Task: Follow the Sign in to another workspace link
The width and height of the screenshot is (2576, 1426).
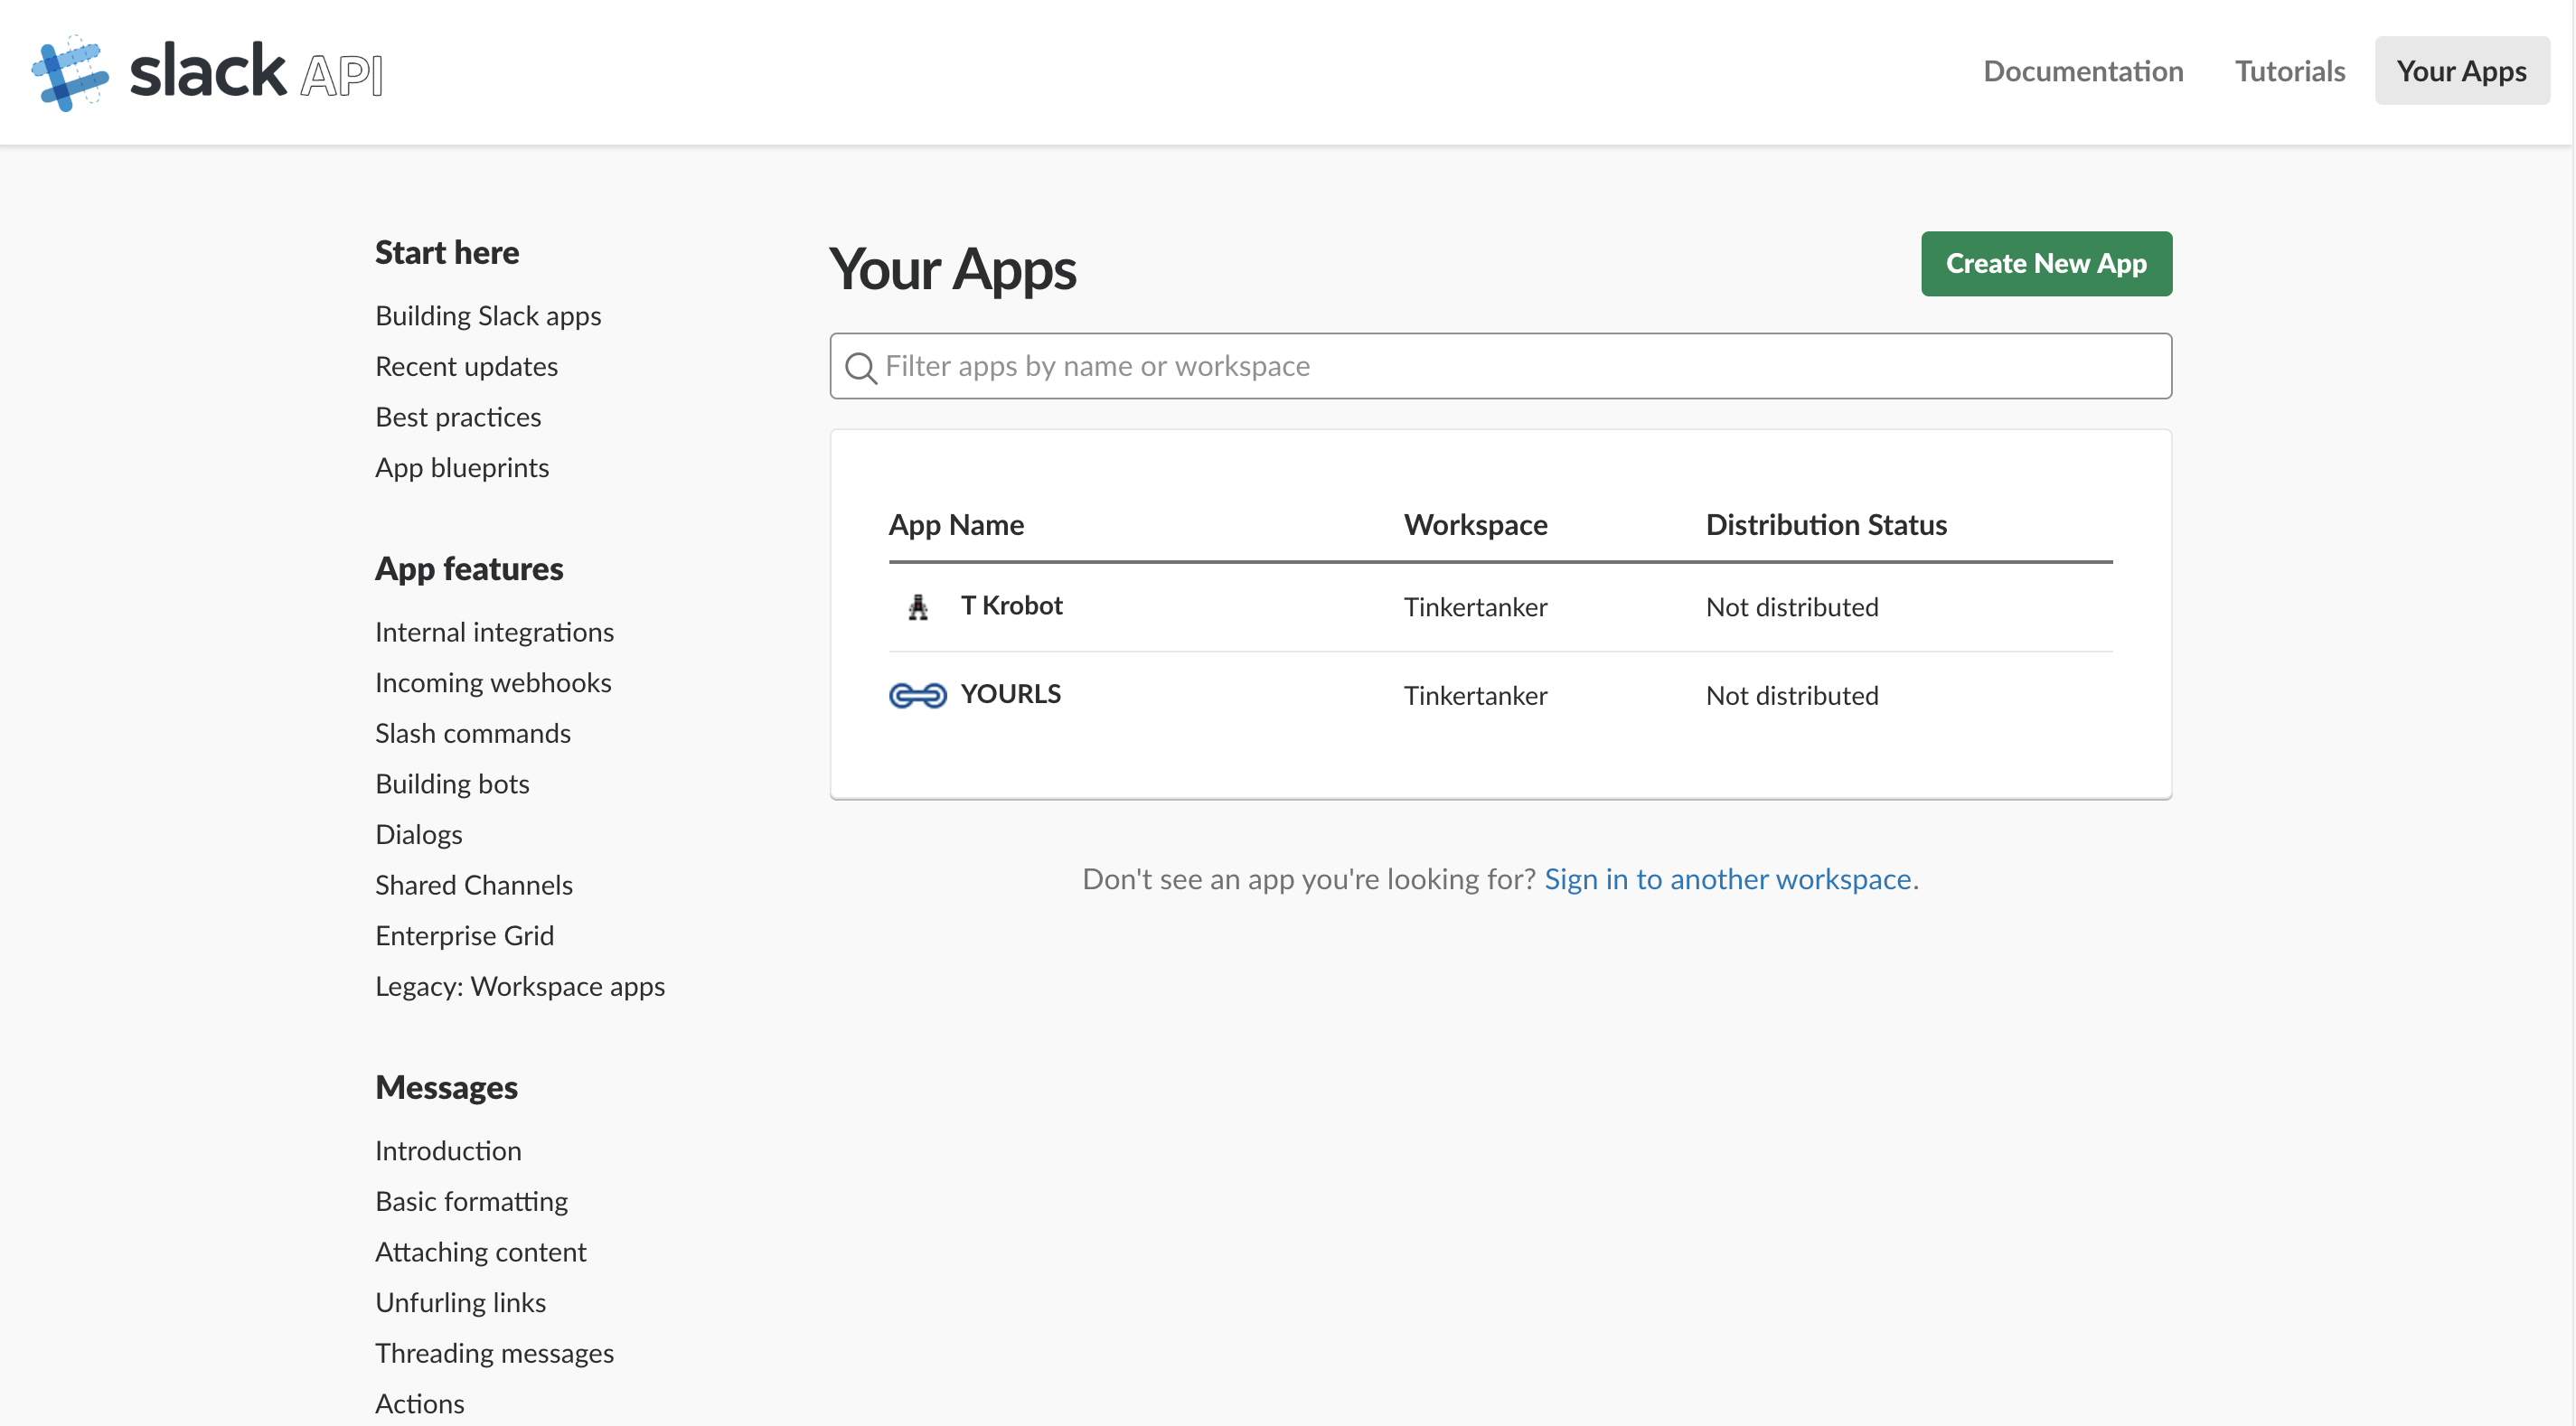Action: [1727, 878]
